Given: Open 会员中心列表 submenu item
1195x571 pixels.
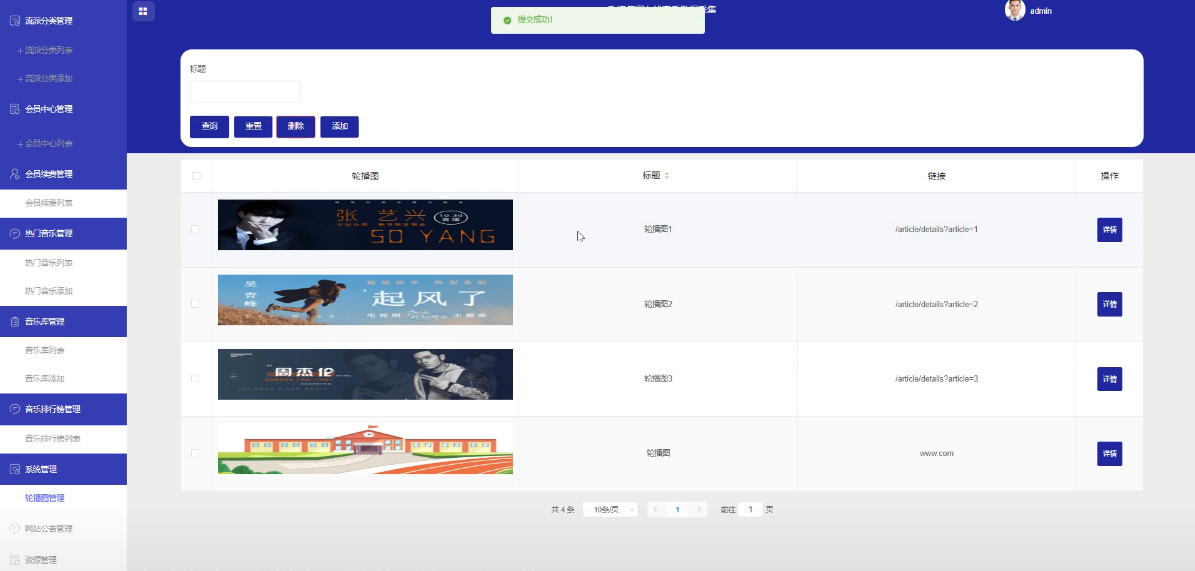Looking at the screenshot, I should [x=49, y=143].
